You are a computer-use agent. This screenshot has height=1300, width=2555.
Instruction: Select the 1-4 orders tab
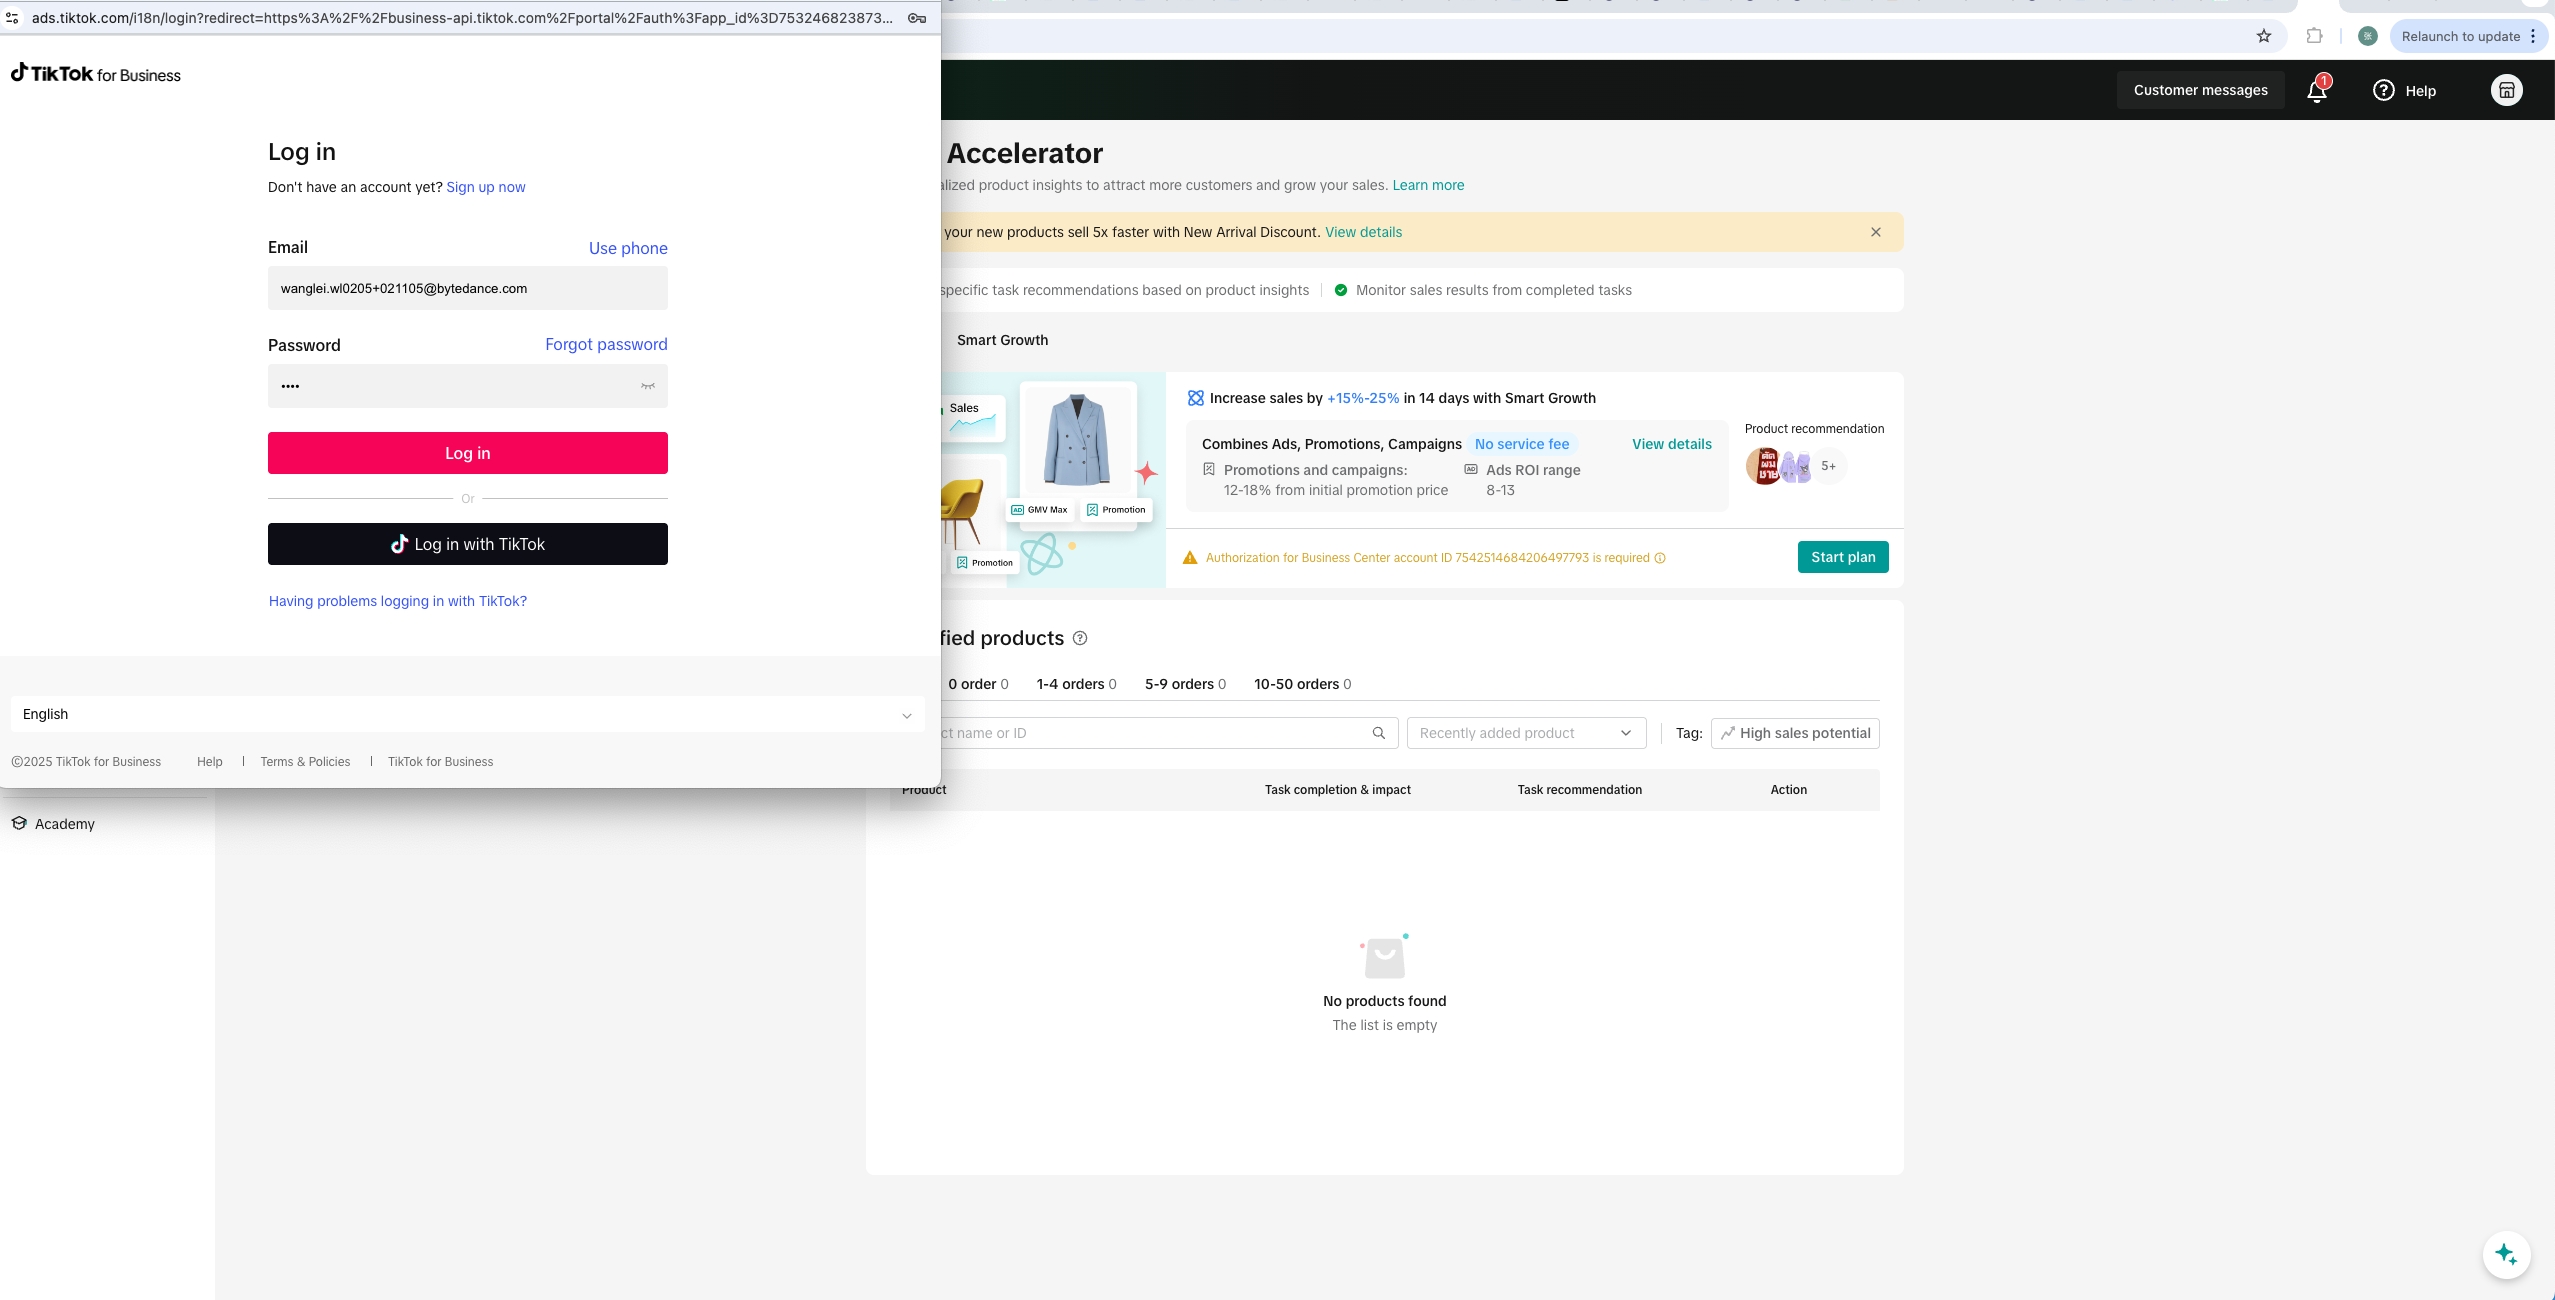(1076, 684)
